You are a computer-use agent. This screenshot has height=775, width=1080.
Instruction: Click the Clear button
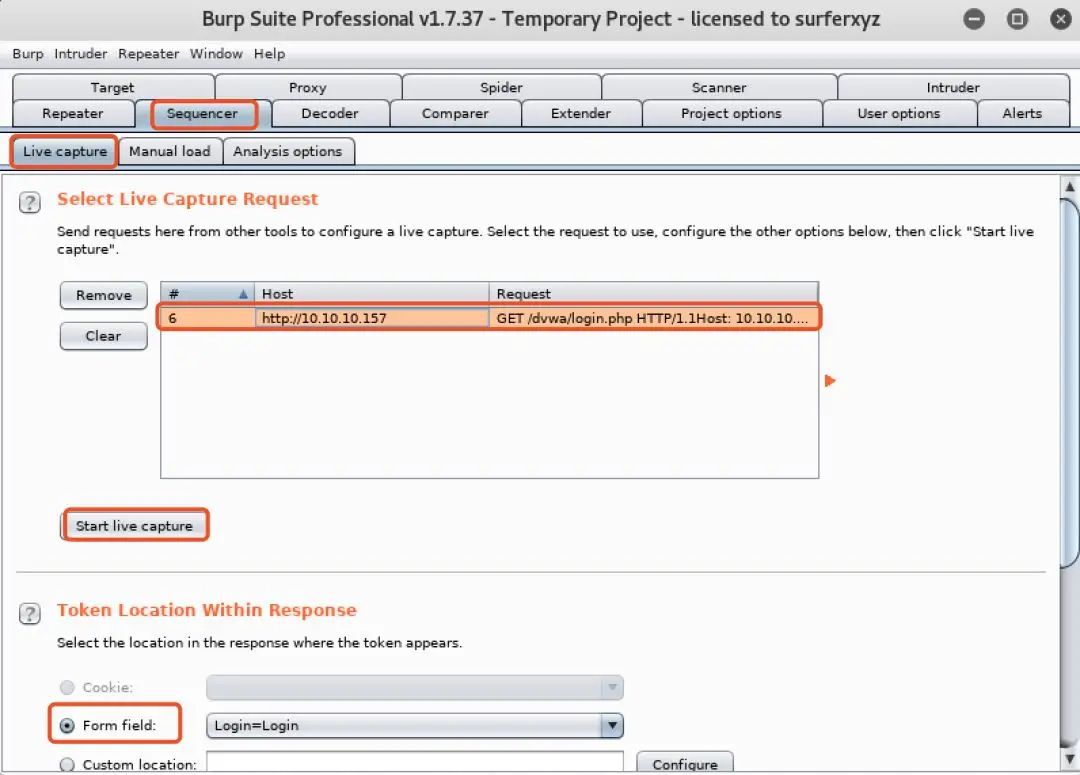coord(103,336)
